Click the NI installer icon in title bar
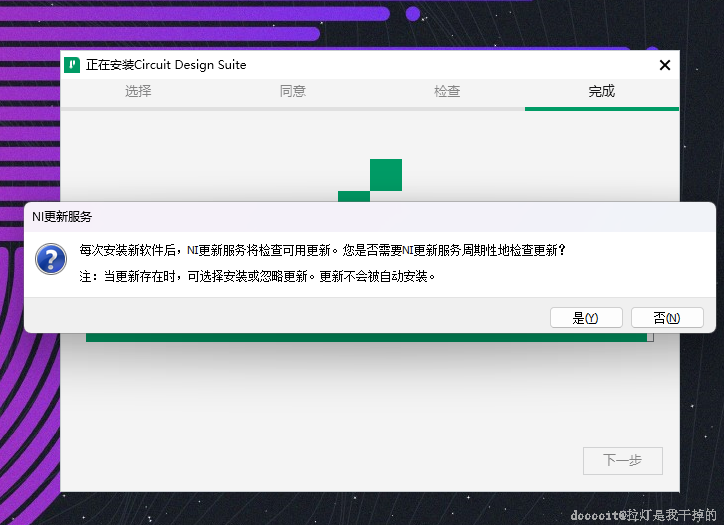Viewport: 724px width, 525px height. pos(72,65)
